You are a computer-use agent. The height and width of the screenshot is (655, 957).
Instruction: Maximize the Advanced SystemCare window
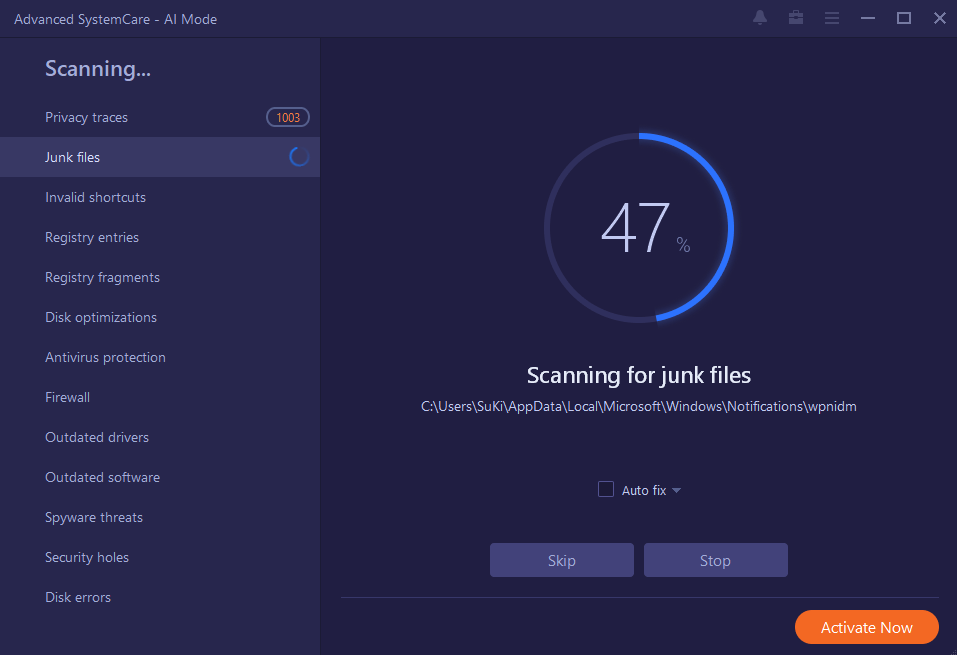click(x=904, y=18)
